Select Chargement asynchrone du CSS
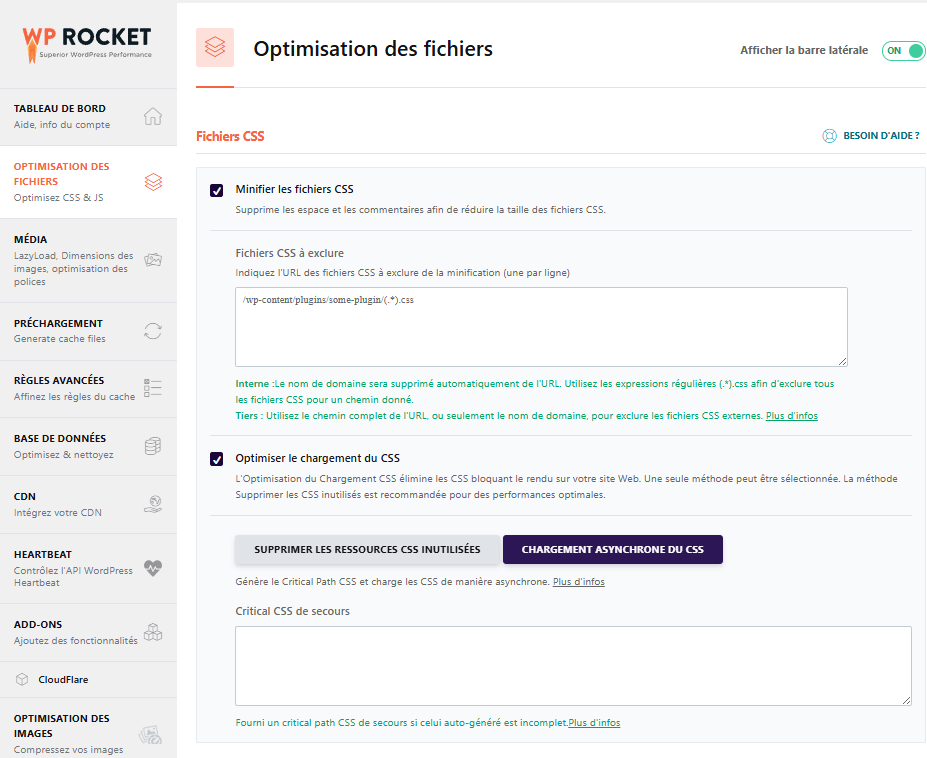 [612, 549]
